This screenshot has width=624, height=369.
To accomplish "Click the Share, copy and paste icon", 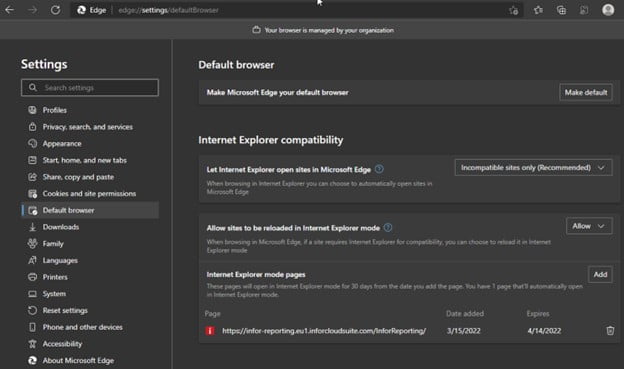I will [32, 177].
